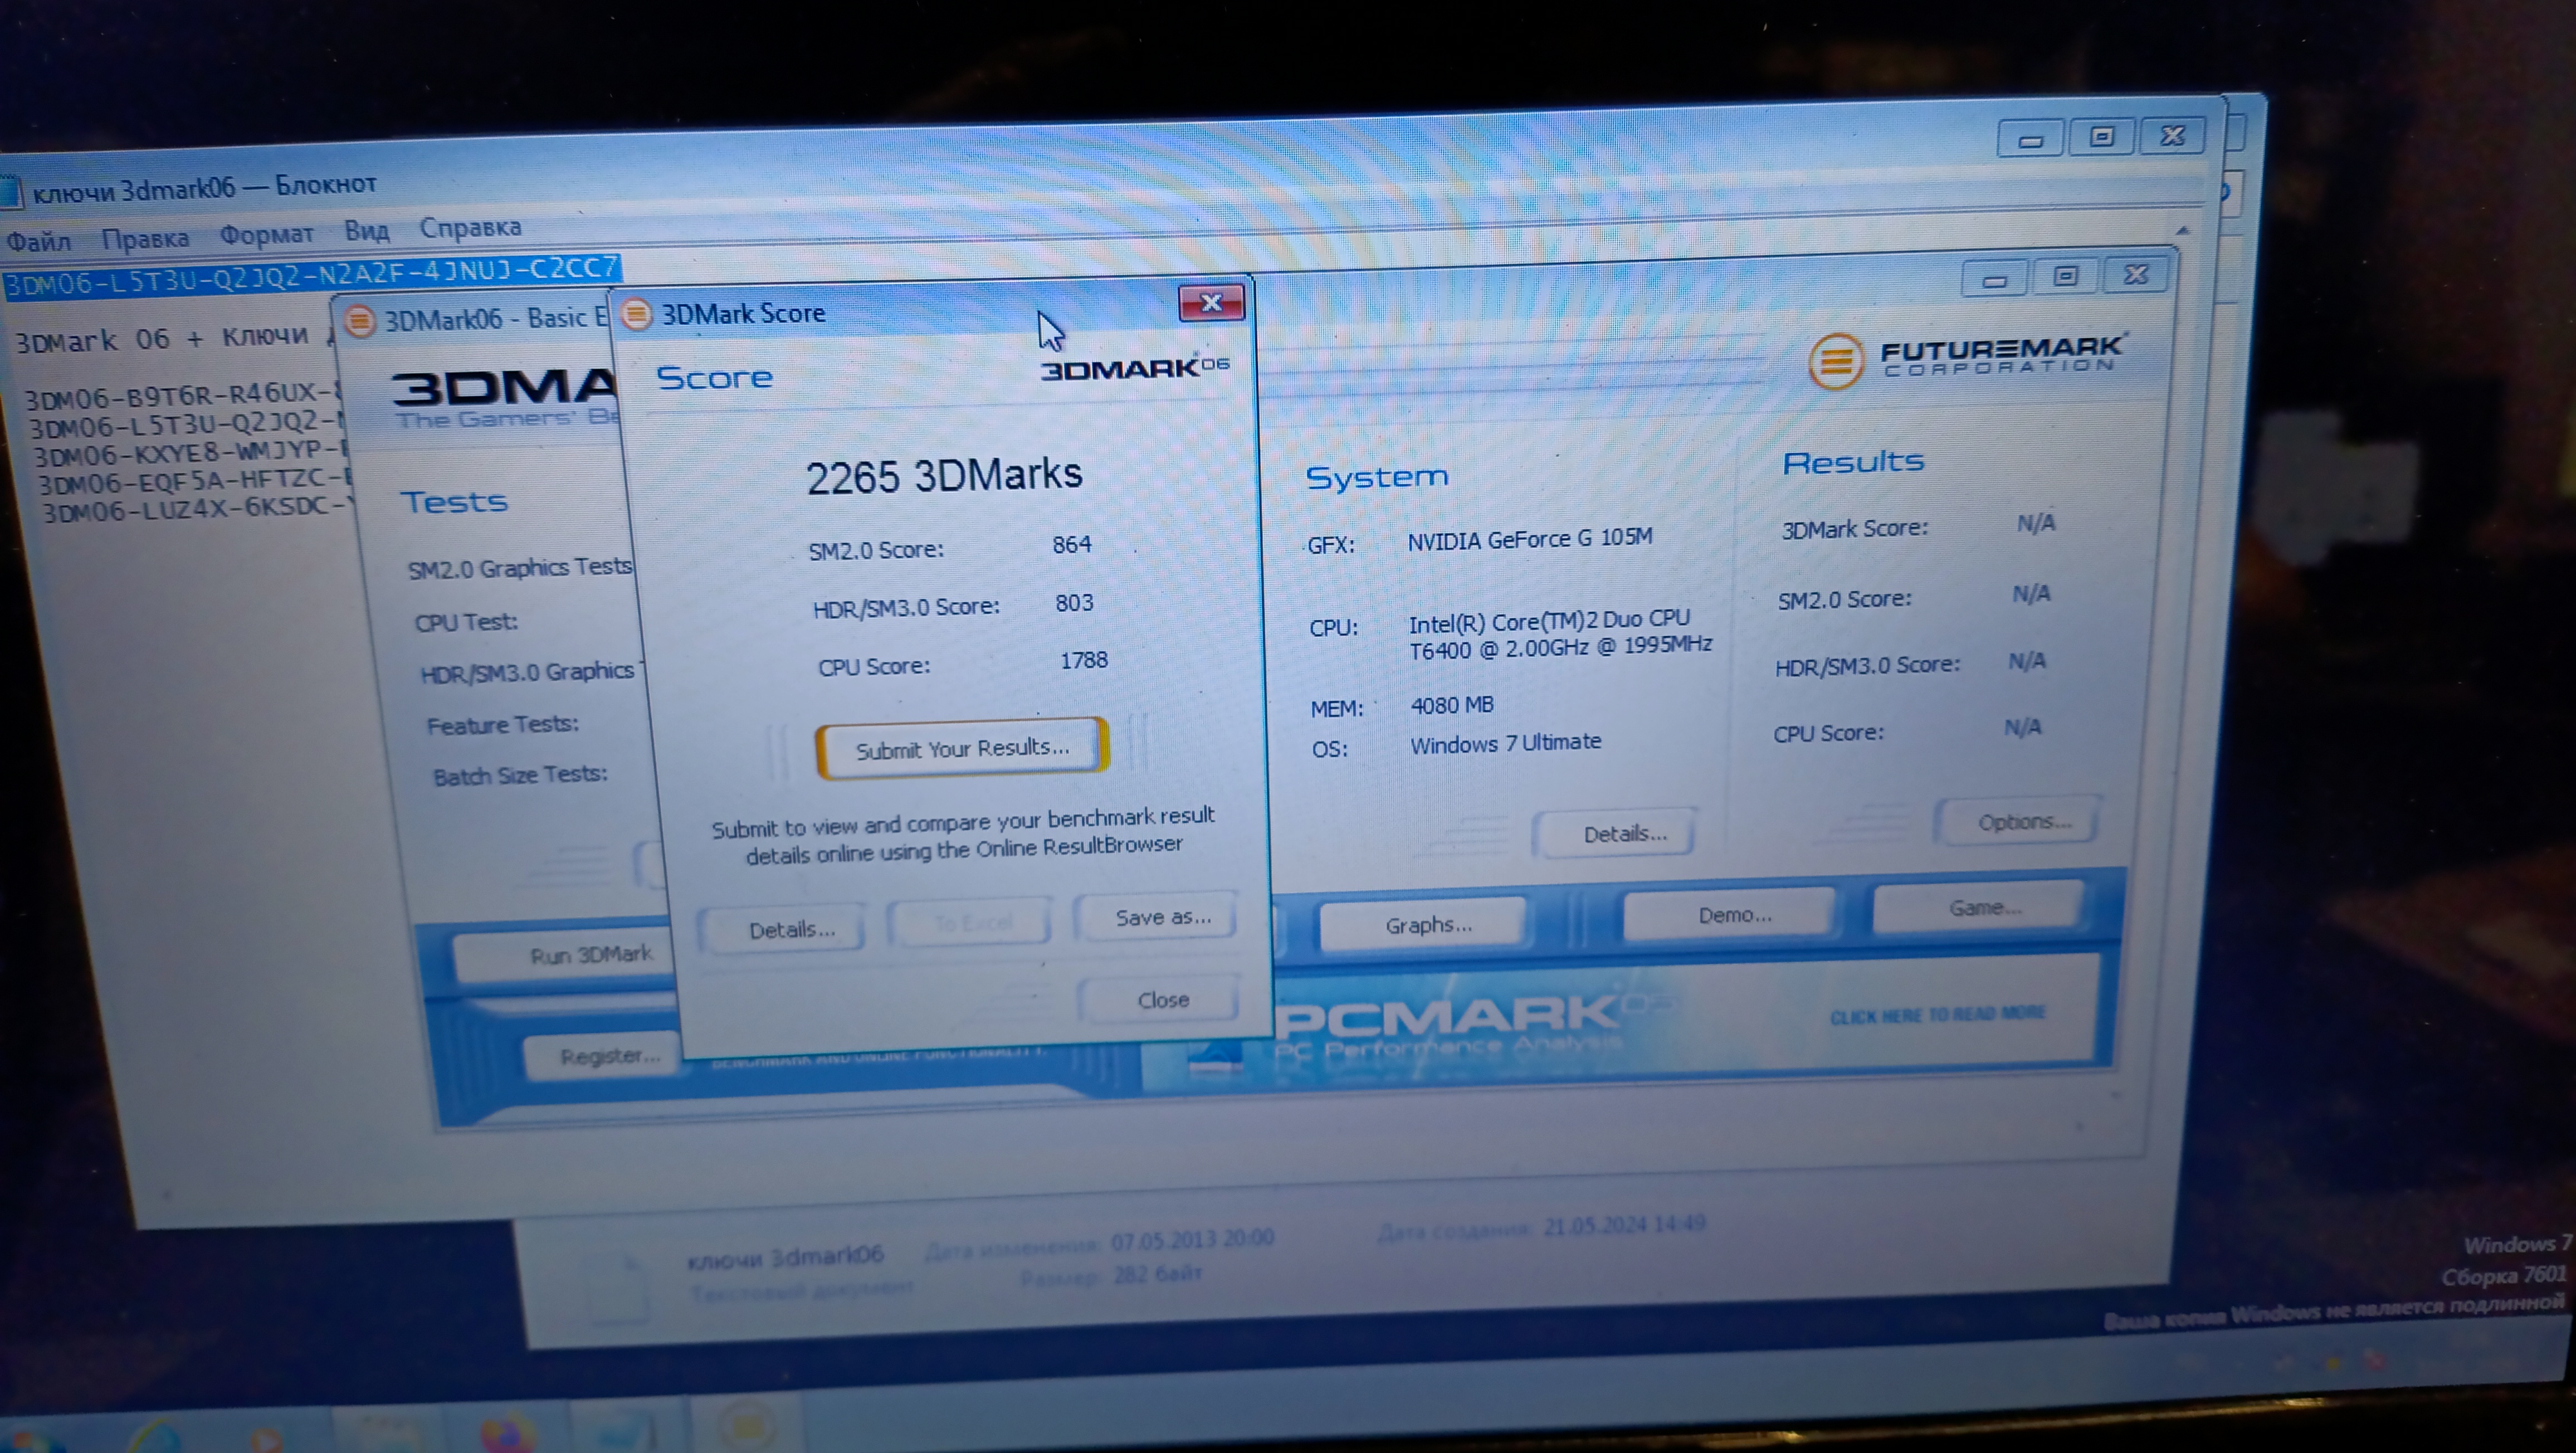This screenshot has height=1453, width=2576.
Task: Click the 2265 3DMarks score text
Action: point(944,475)
